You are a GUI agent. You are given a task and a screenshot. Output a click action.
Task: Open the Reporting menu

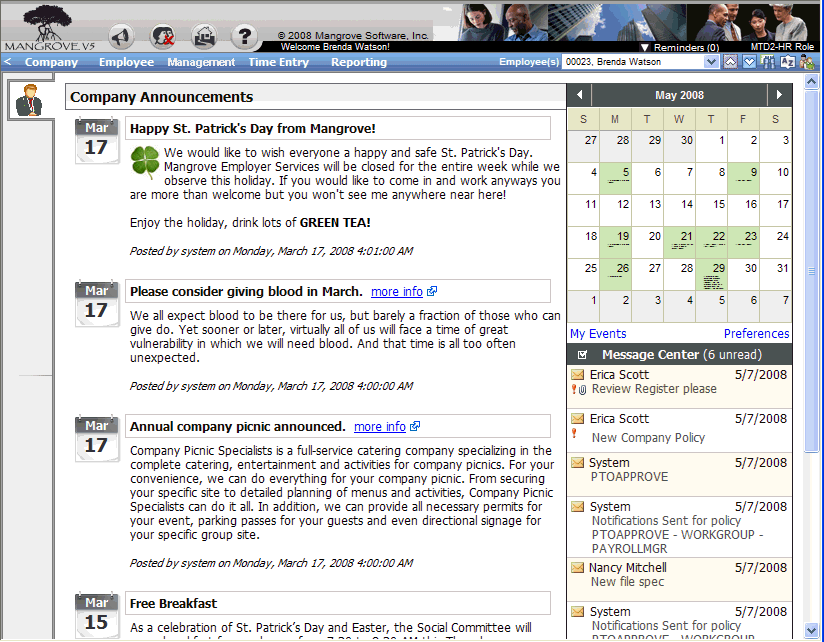[x=358, y=62]
